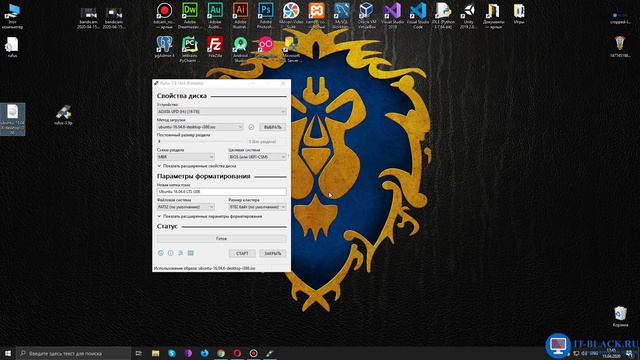Open FileZilla desktop shortcut

click(x=215, y=47)
